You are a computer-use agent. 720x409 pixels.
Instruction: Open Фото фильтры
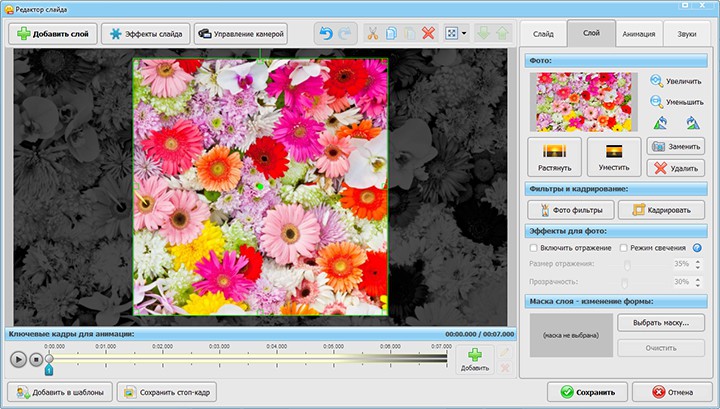tap(571, 210)
